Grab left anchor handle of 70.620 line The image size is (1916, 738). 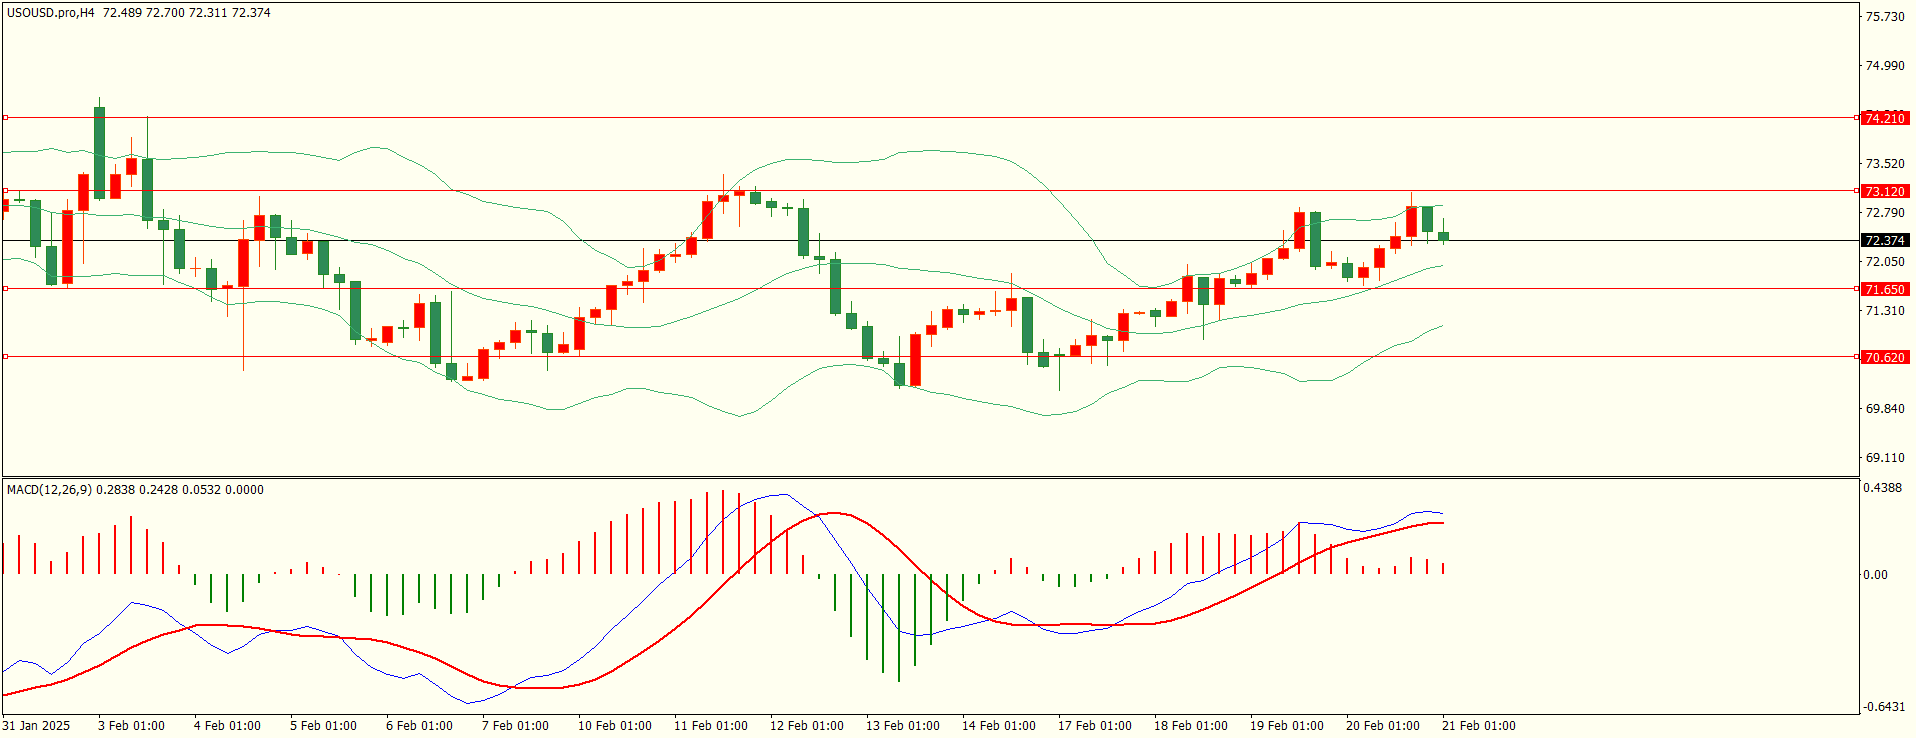click(x=5, y=357)
